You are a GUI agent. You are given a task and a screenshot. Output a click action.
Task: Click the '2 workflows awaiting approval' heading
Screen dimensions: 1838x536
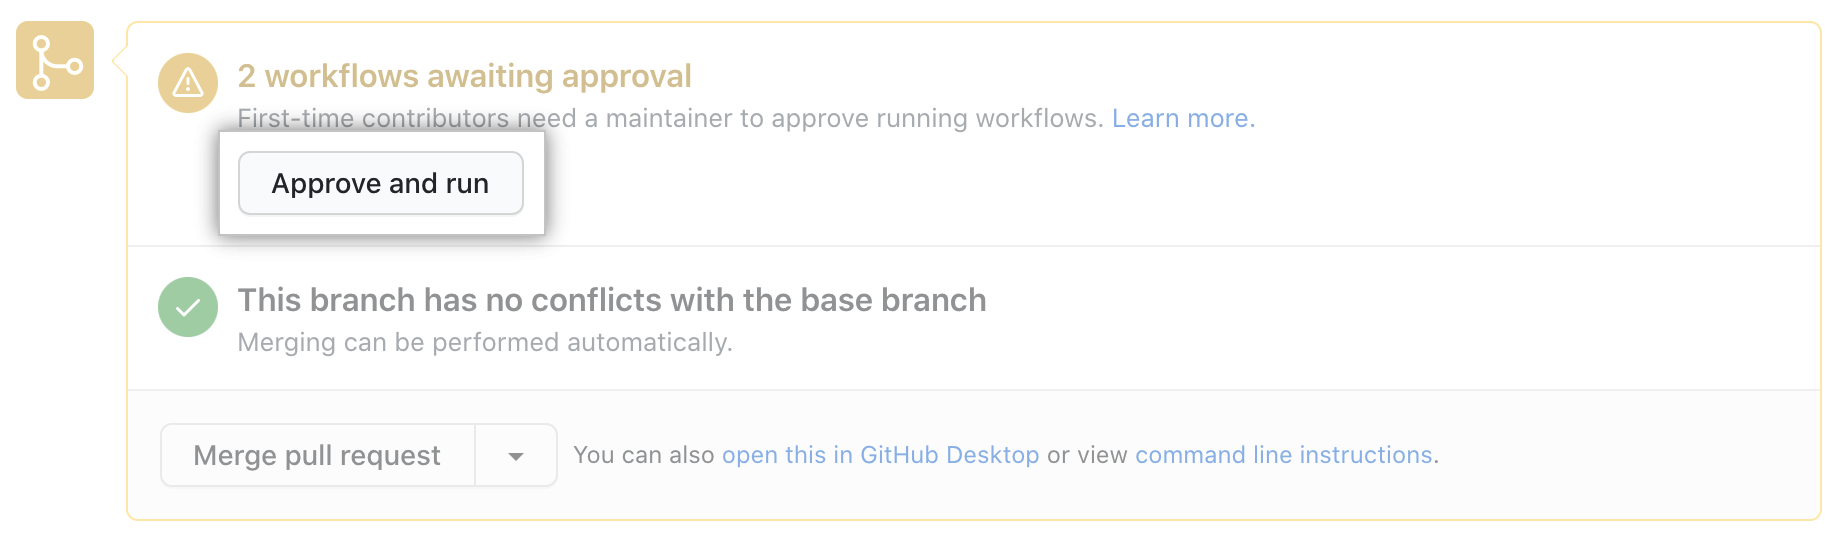pyautogui.click(x=465, y=76)
